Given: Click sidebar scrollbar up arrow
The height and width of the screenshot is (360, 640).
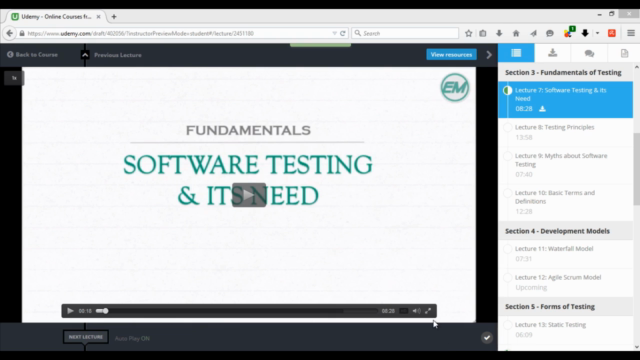Looking at the screenshot, I should click(x=637, y=67).
